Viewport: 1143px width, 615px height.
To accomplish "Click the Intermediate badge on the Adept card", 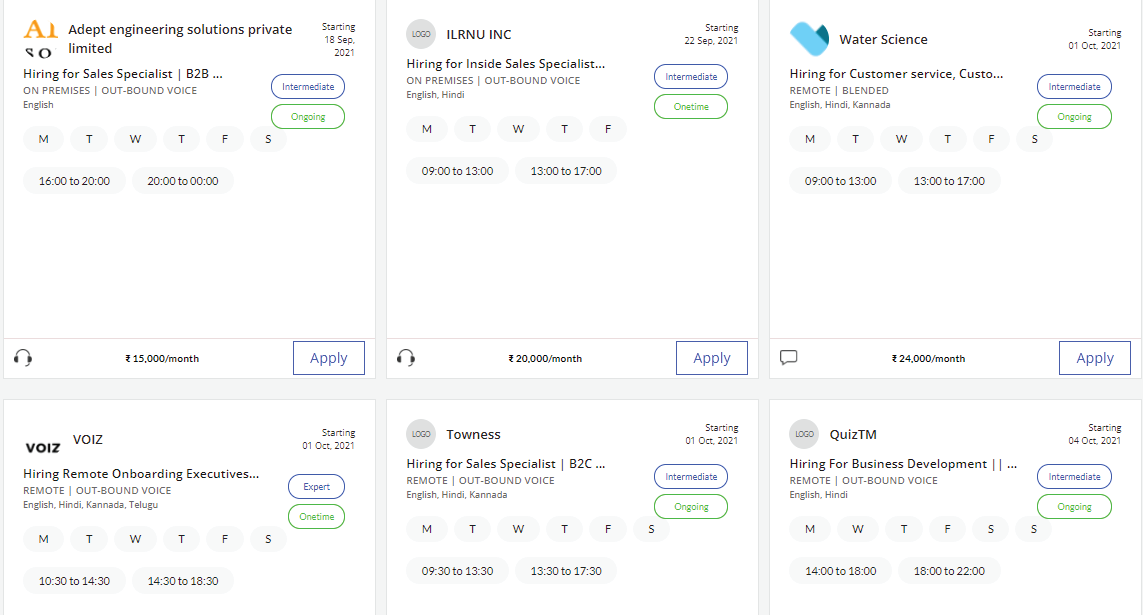I will (x=308, y=87).
